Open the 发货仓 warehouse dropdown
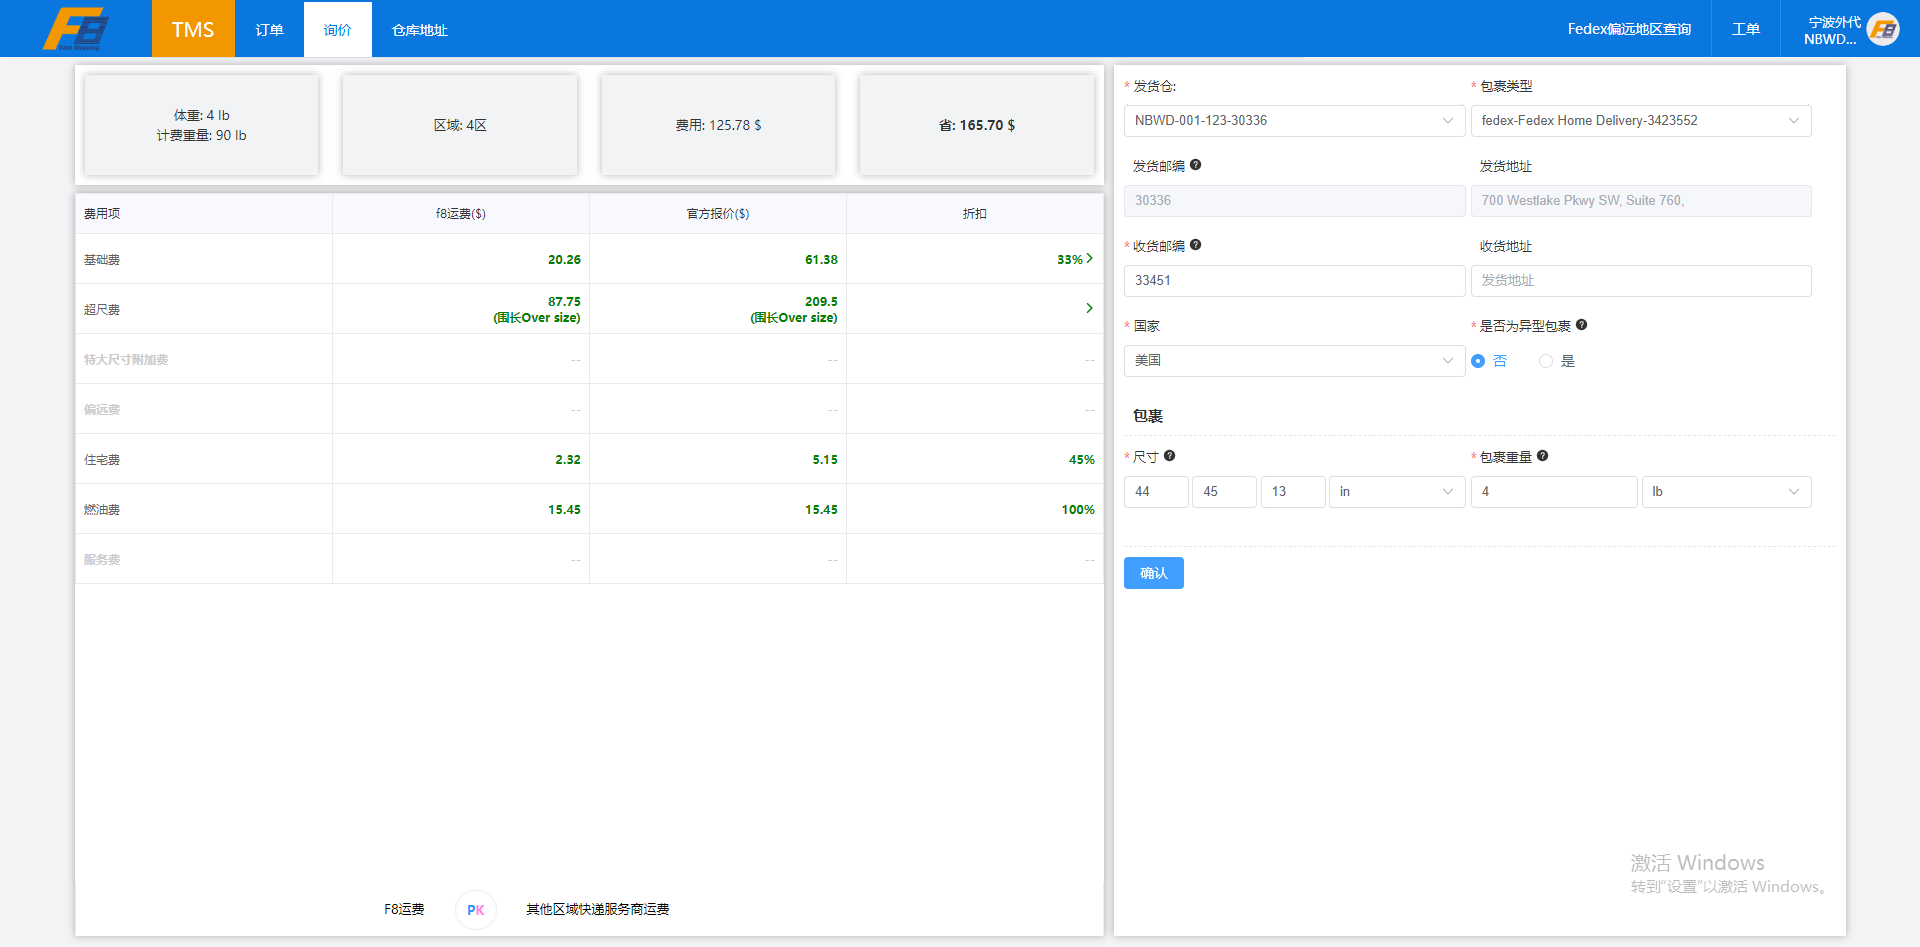This screenshot has width=1920, height=947. [1294, 121]
